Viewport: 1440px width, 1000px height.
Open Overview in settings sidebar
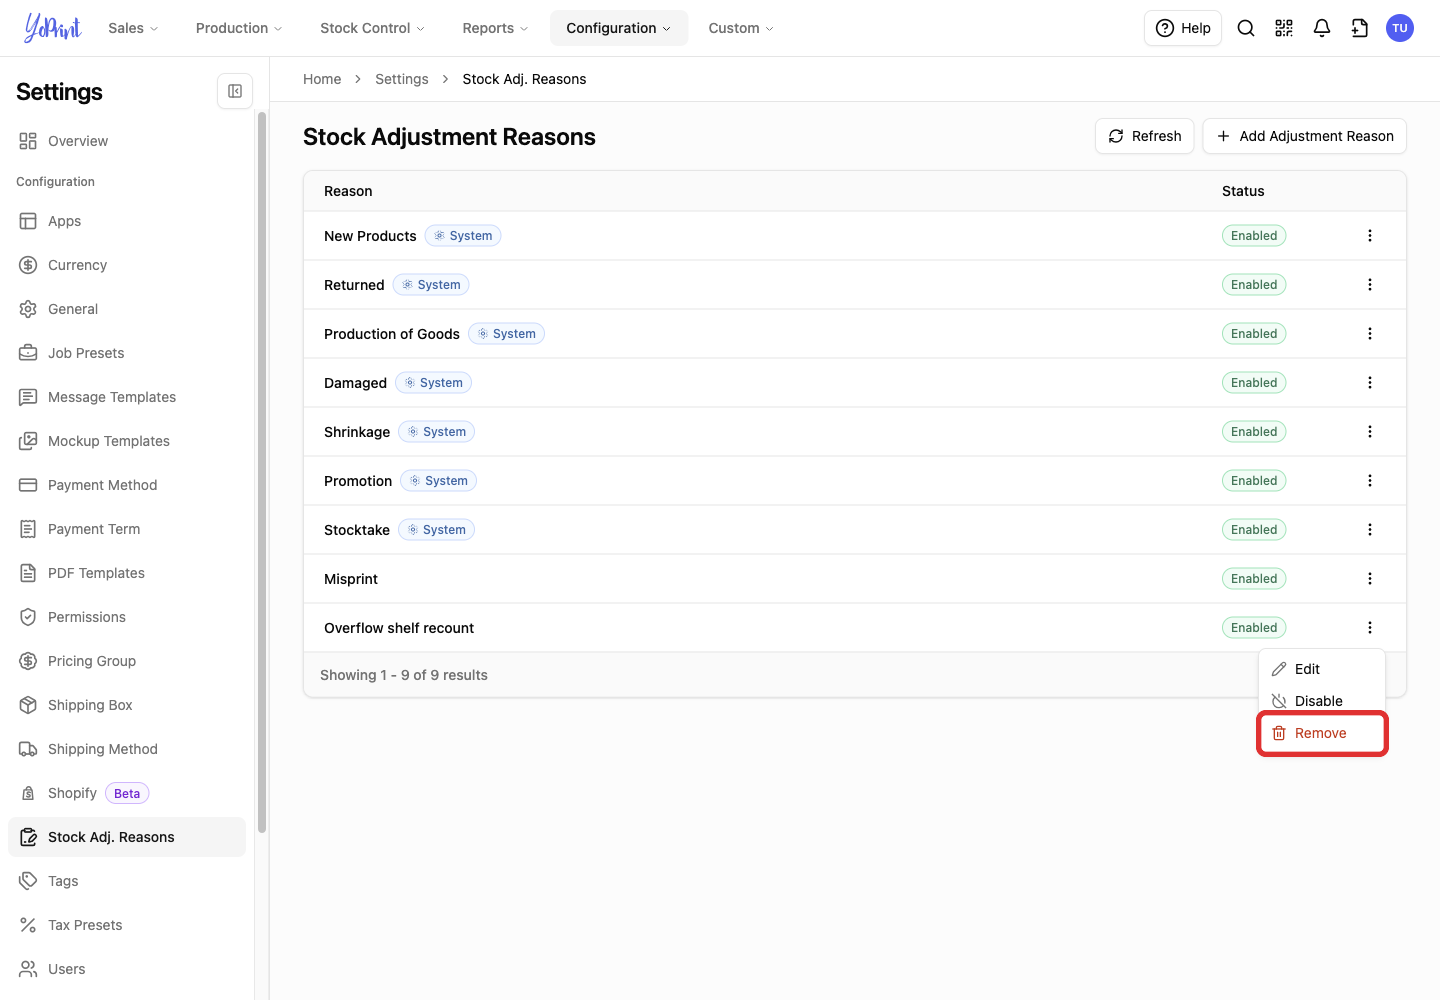pos(127,141)
